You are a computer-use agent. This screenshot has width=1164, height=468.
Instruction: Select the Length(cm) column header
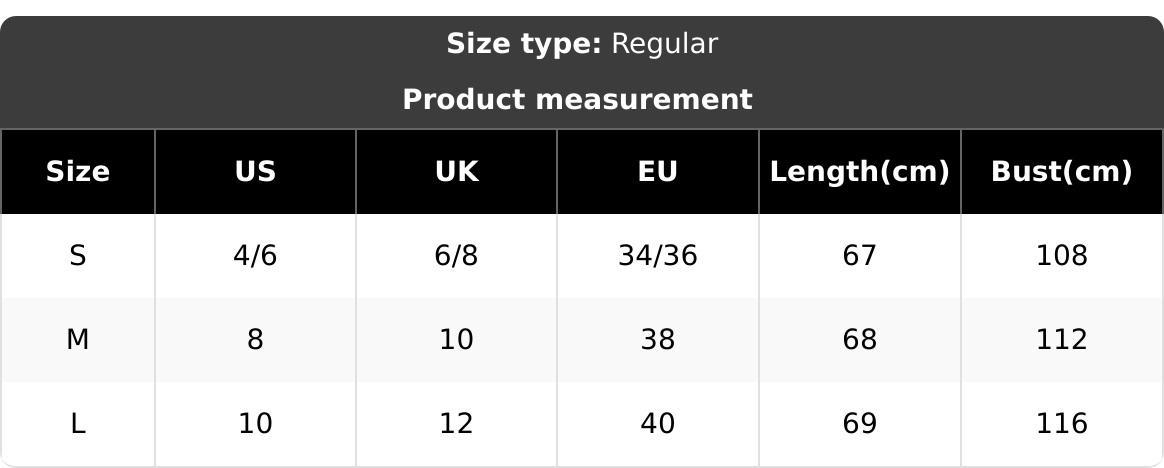coord(859,172)
